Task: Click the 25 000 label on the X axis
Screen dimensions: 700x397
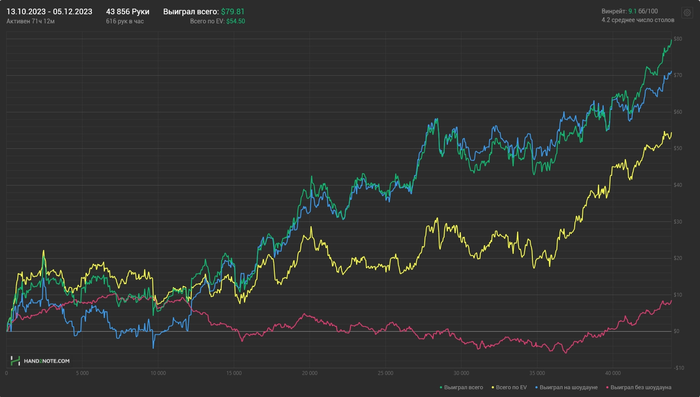Action: pos(386,373)
